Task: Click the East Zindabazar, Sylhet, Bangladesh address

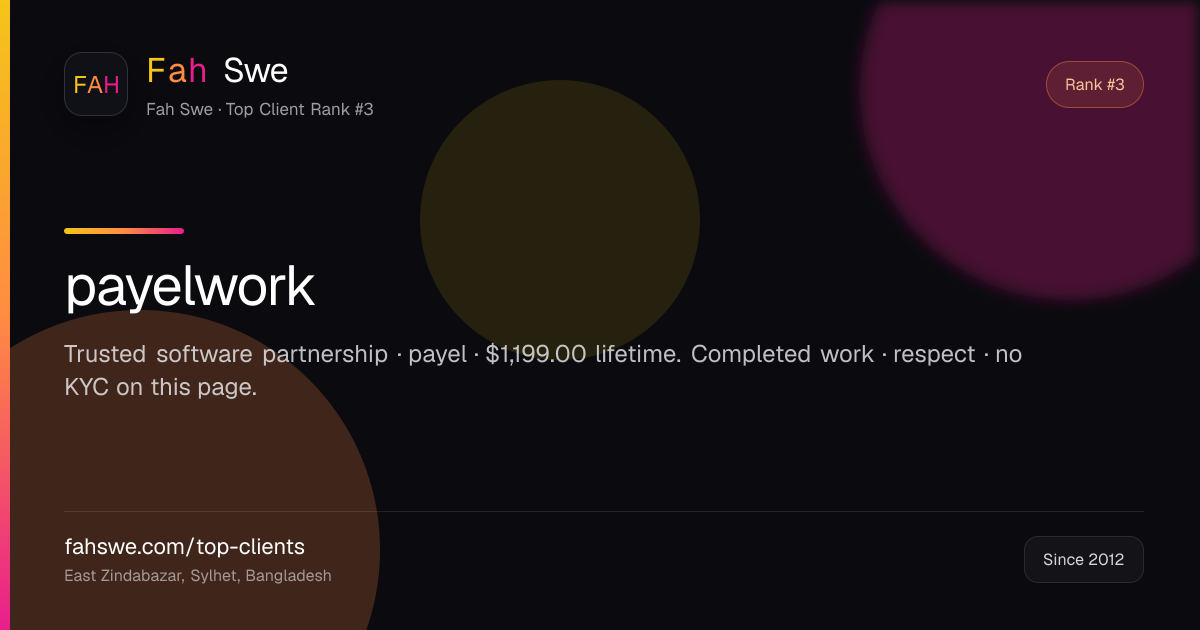Action: point(198,576)
